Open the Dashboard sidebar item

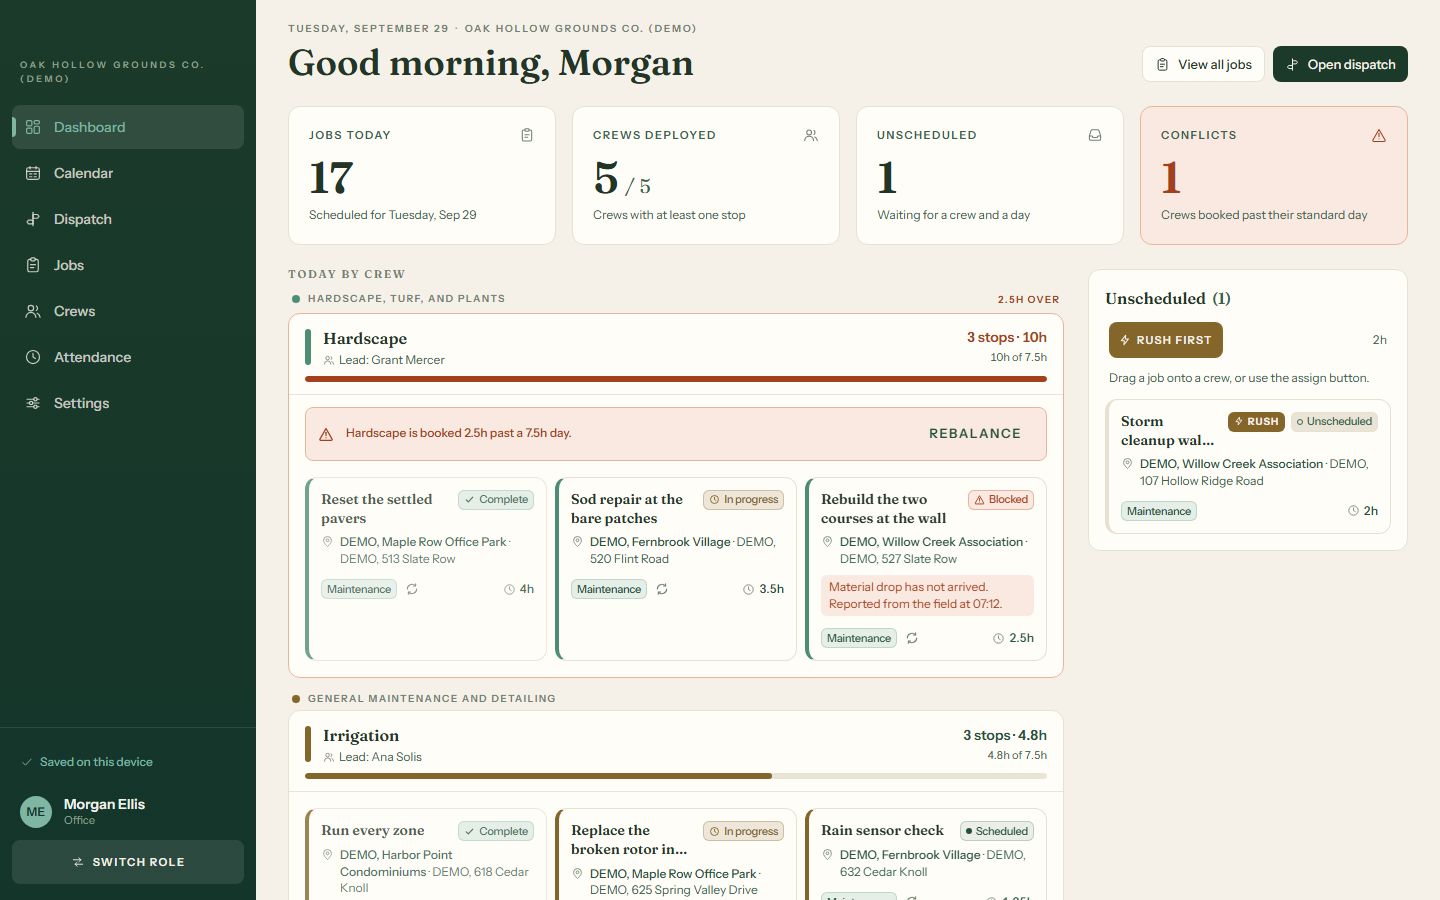pyautogui.click(x=128, y=127)
